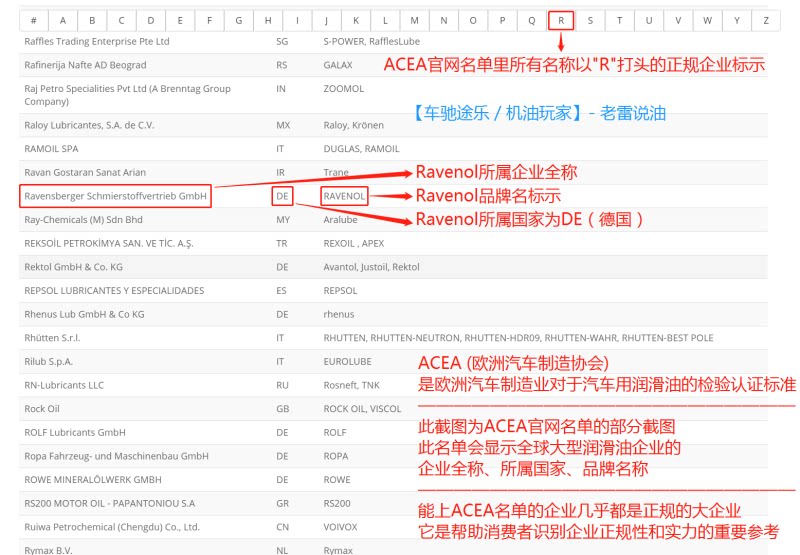This screenshot has width=800, height=555.
Task: Select letter V filter tab
Action: (678, 20)
